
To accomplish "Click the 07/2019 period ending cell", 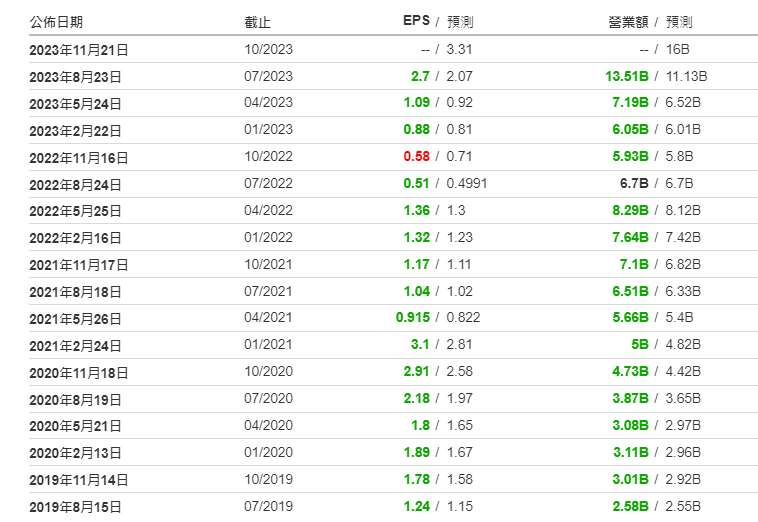I will coord(268,506).
